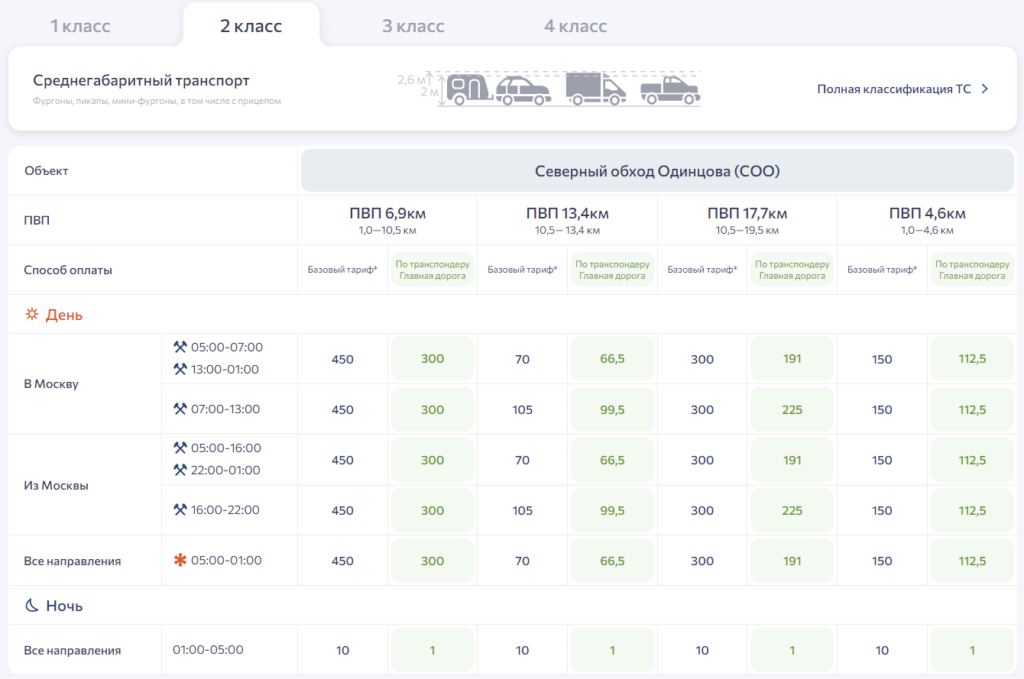Switch to the 3 класс tab
The width and height of the screenshot is (1024, 679).
(413, 26)
